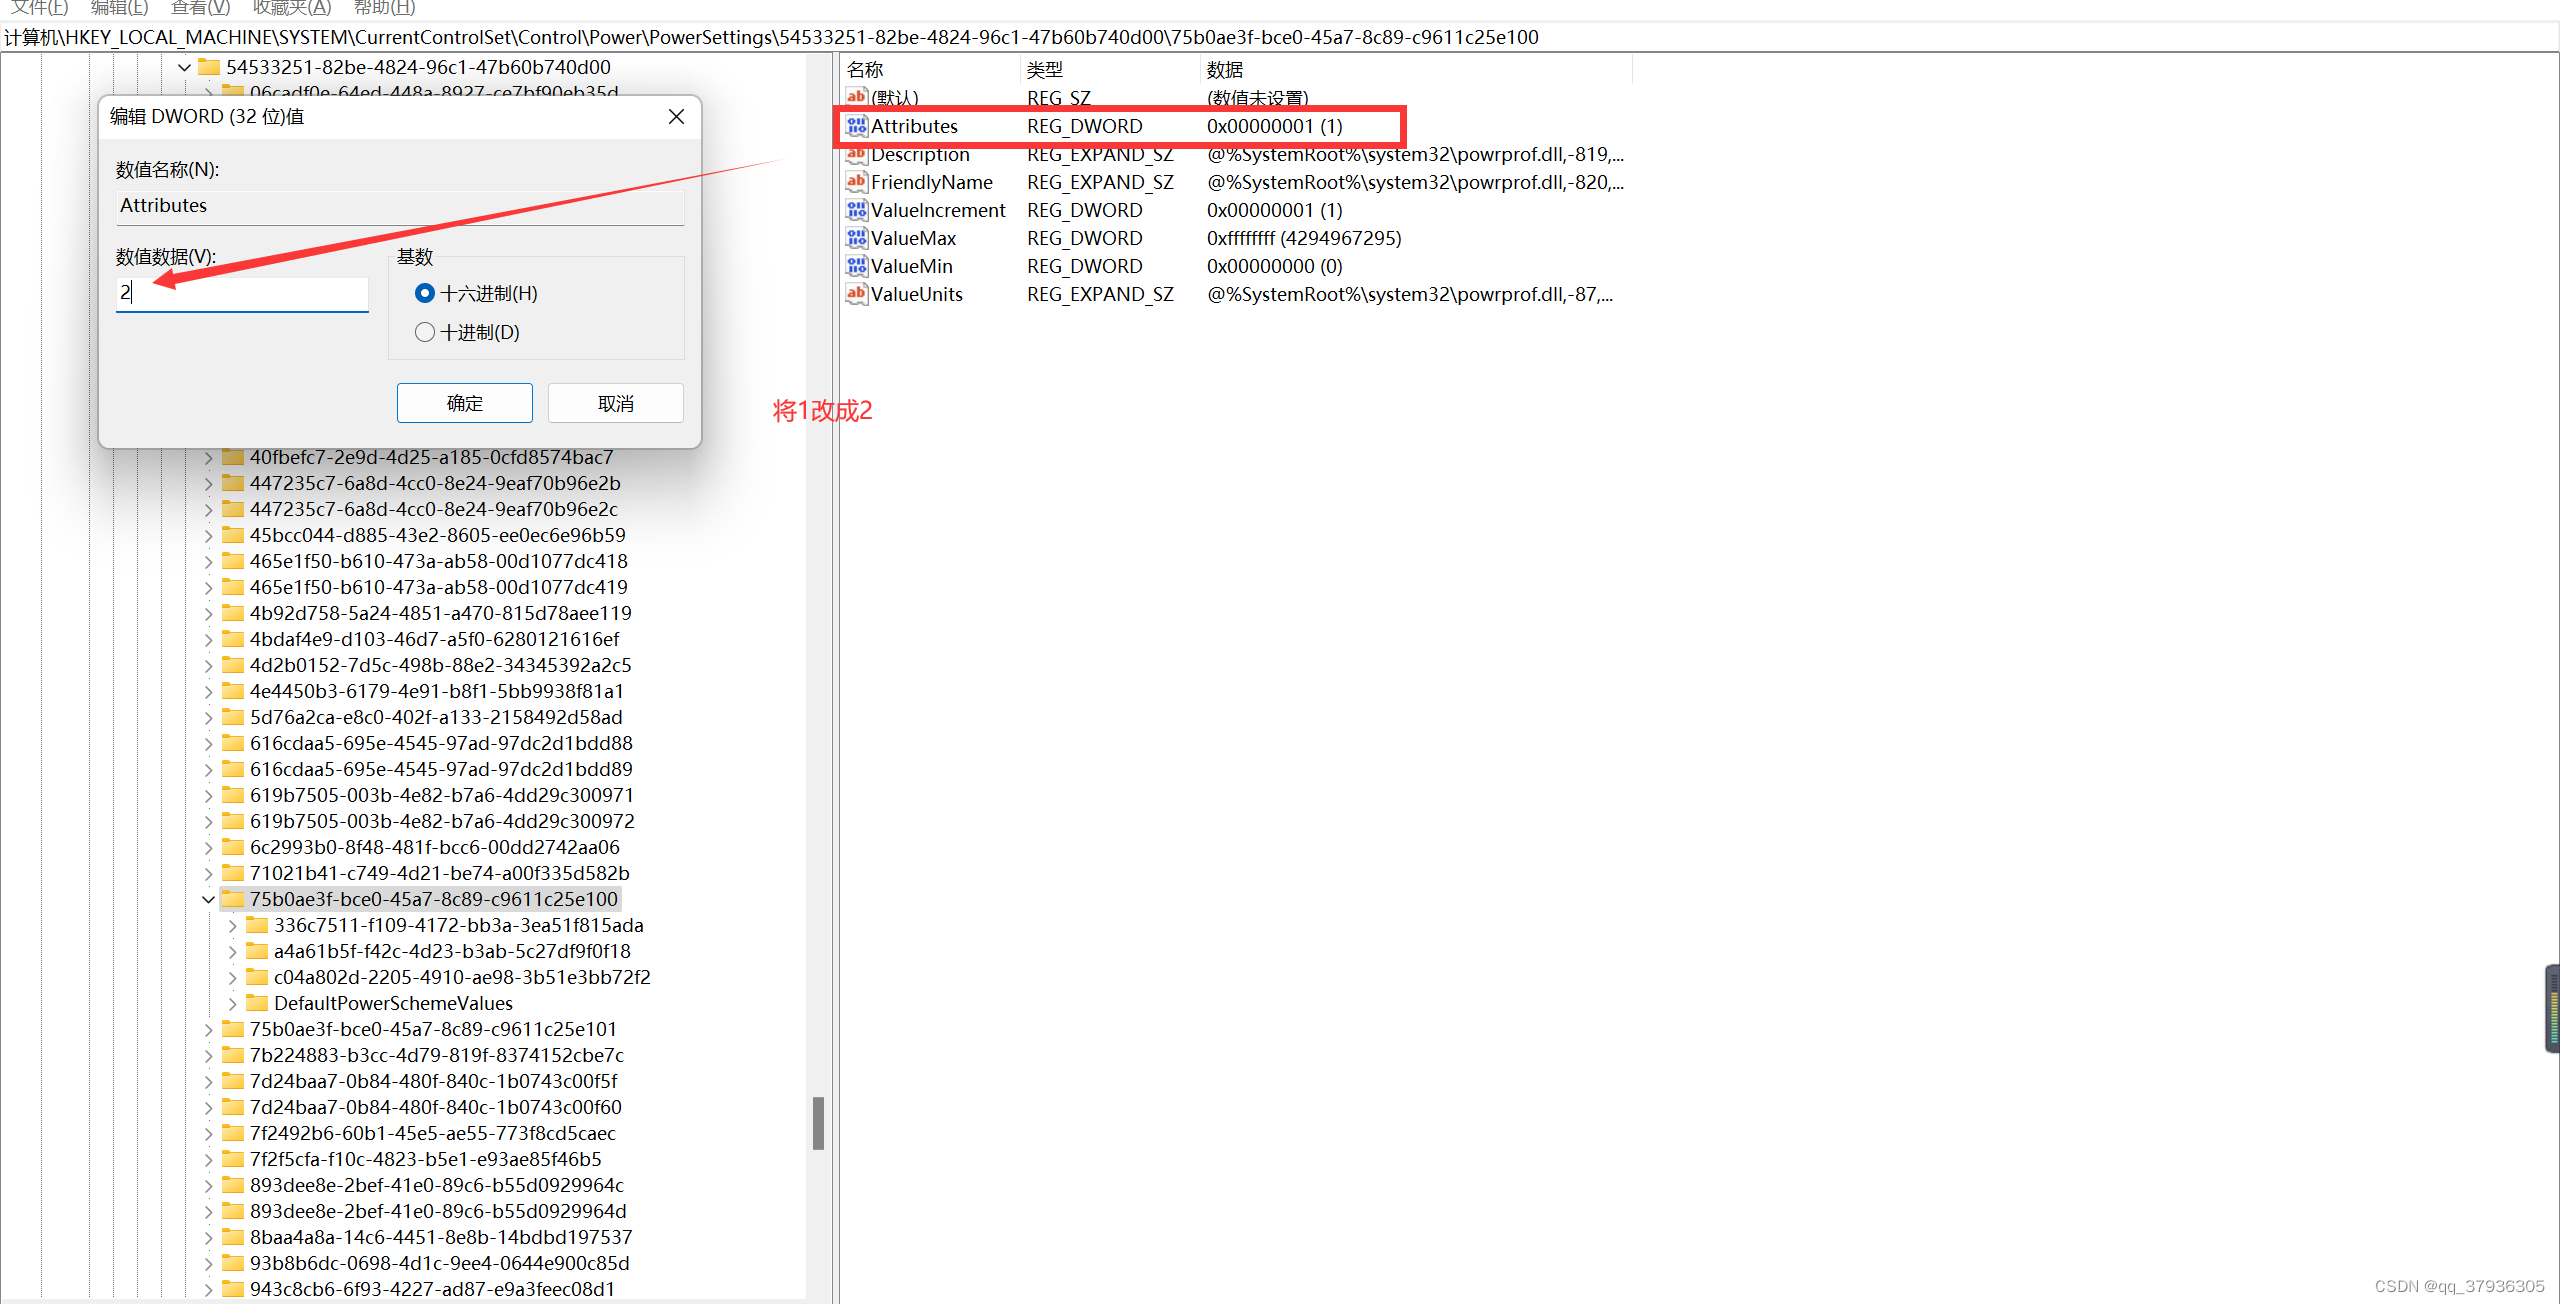Click the DefaultPowerSchemeValues folder icon
Image resolution: width=2560 pixels, height=1304 pixels.
(x=257, y=1003)
